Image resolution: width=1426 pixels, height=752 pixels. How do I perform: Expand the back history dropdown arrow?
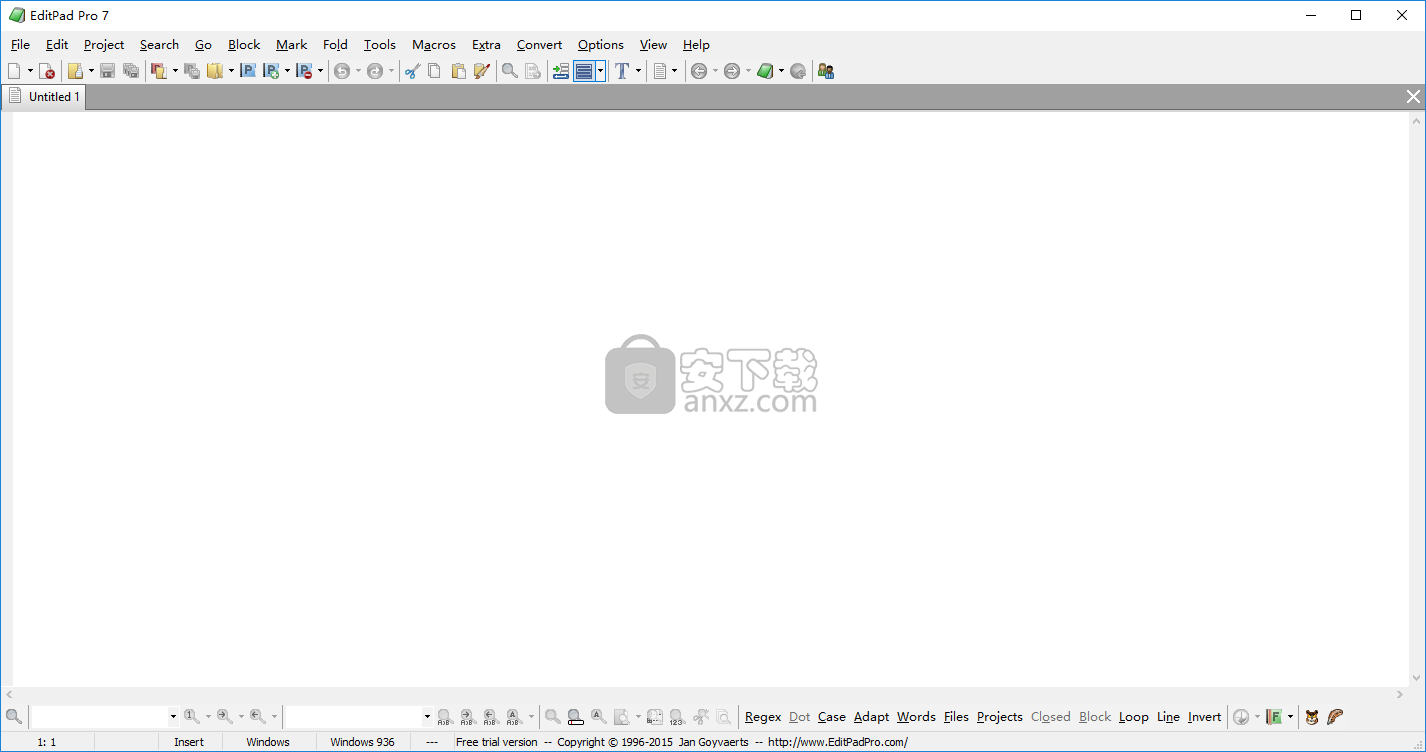[x=715, y=71]
